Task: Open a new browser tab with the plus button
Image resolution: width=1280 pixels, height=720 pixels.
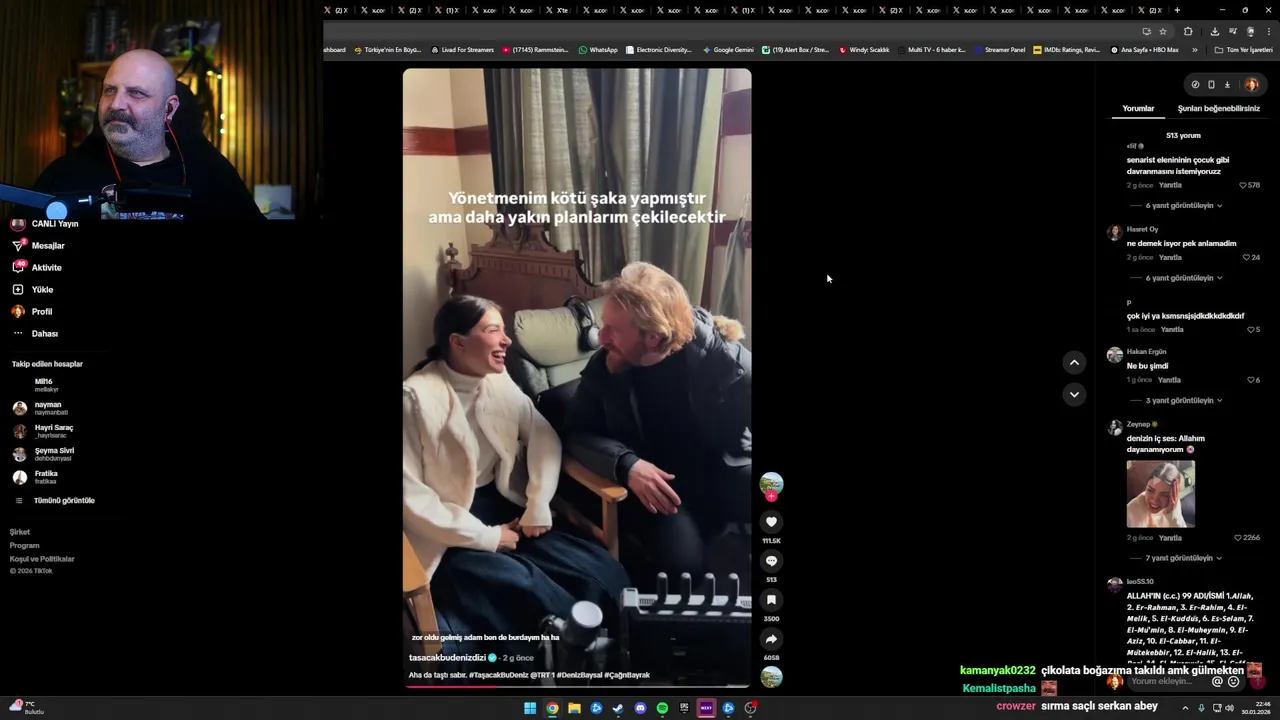Action: [1177, 10]
